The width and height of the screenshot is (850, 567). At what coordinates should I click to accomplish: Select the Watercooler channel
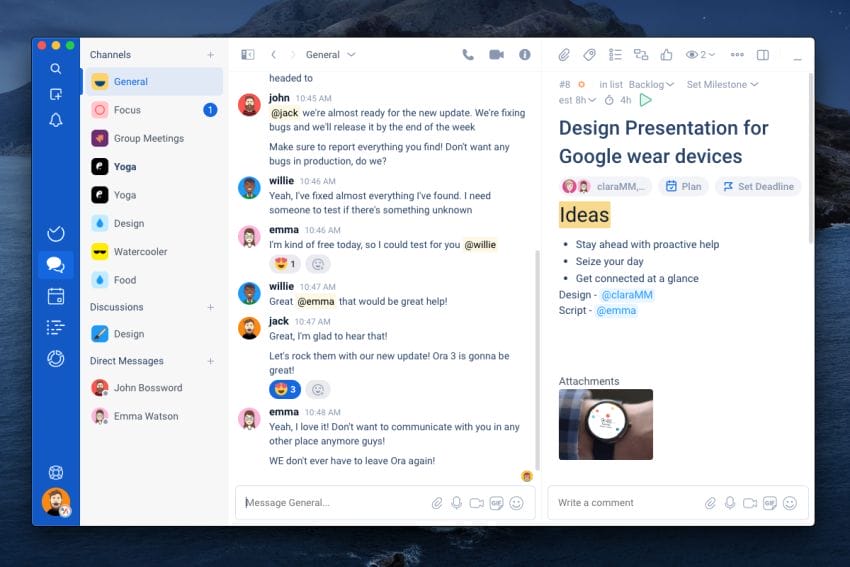pos(140,252)
